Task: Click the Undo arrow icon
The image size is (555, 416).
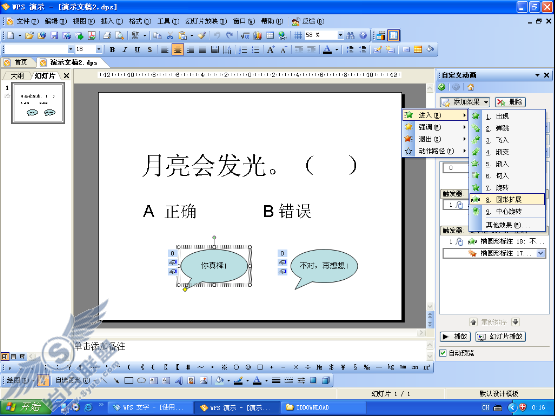Action: (217, 35)
